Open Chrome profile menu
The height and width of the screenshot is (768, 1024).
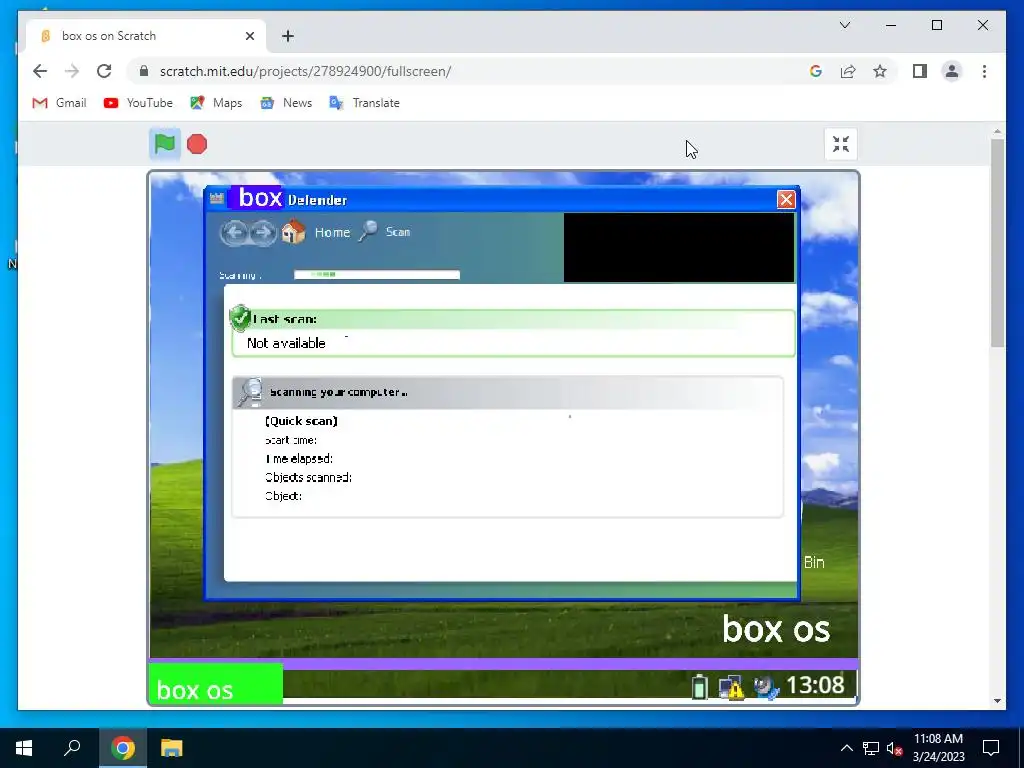coord(952,71)
